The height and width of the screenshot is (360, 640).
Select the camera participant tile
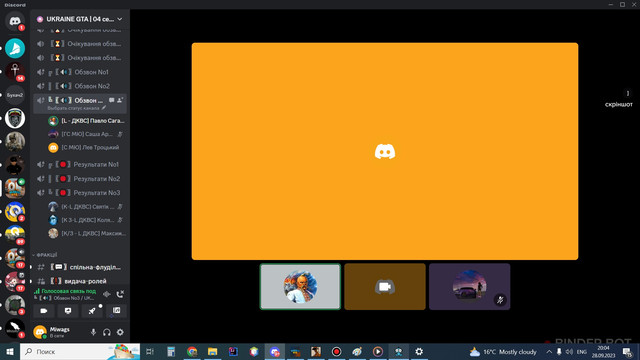(x=385, y=287)
